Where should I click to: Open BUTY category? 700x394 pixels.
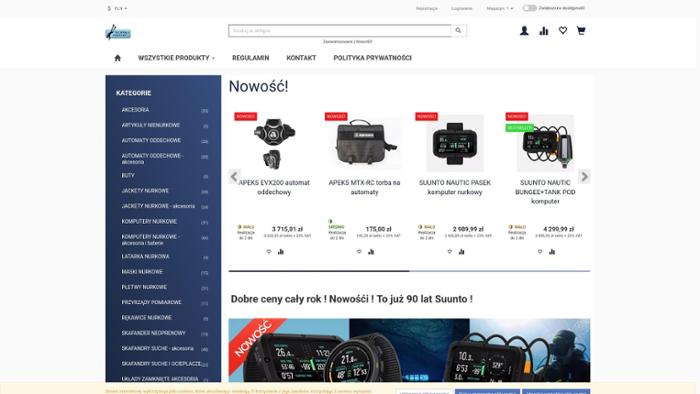[128, 176]
